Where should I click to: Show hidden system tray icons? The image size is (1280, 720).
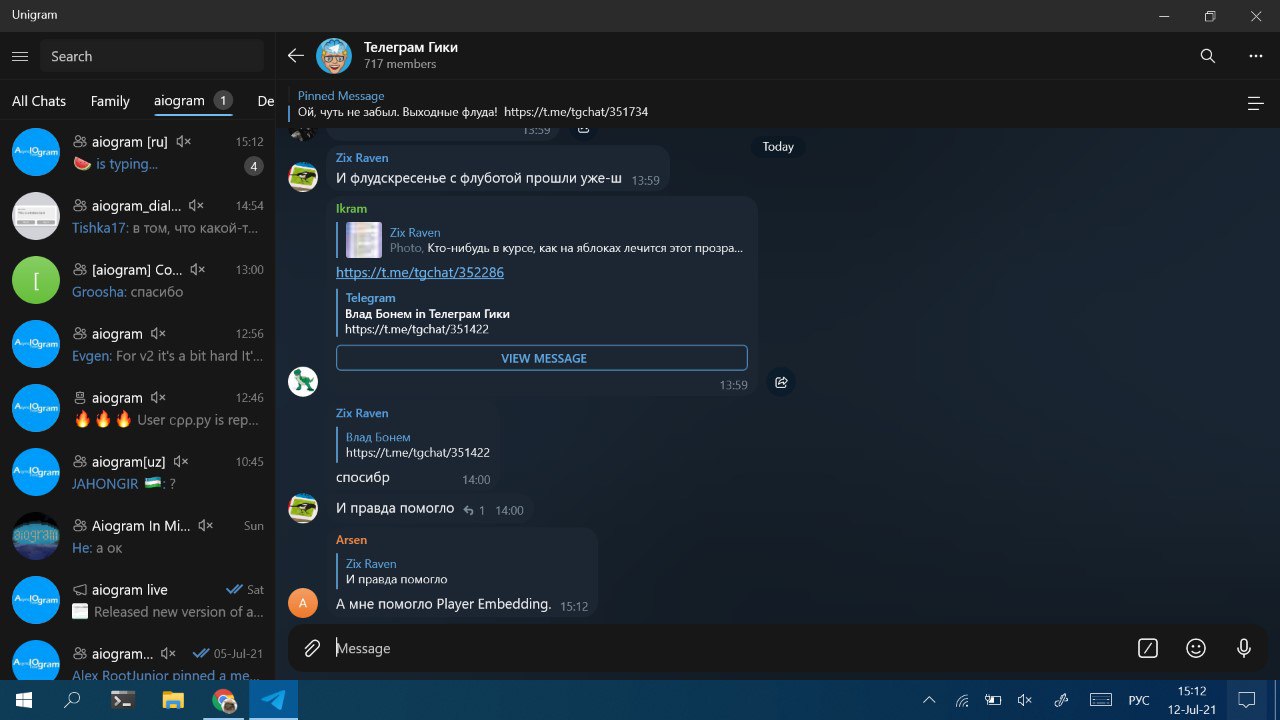[x=929, y=700]
